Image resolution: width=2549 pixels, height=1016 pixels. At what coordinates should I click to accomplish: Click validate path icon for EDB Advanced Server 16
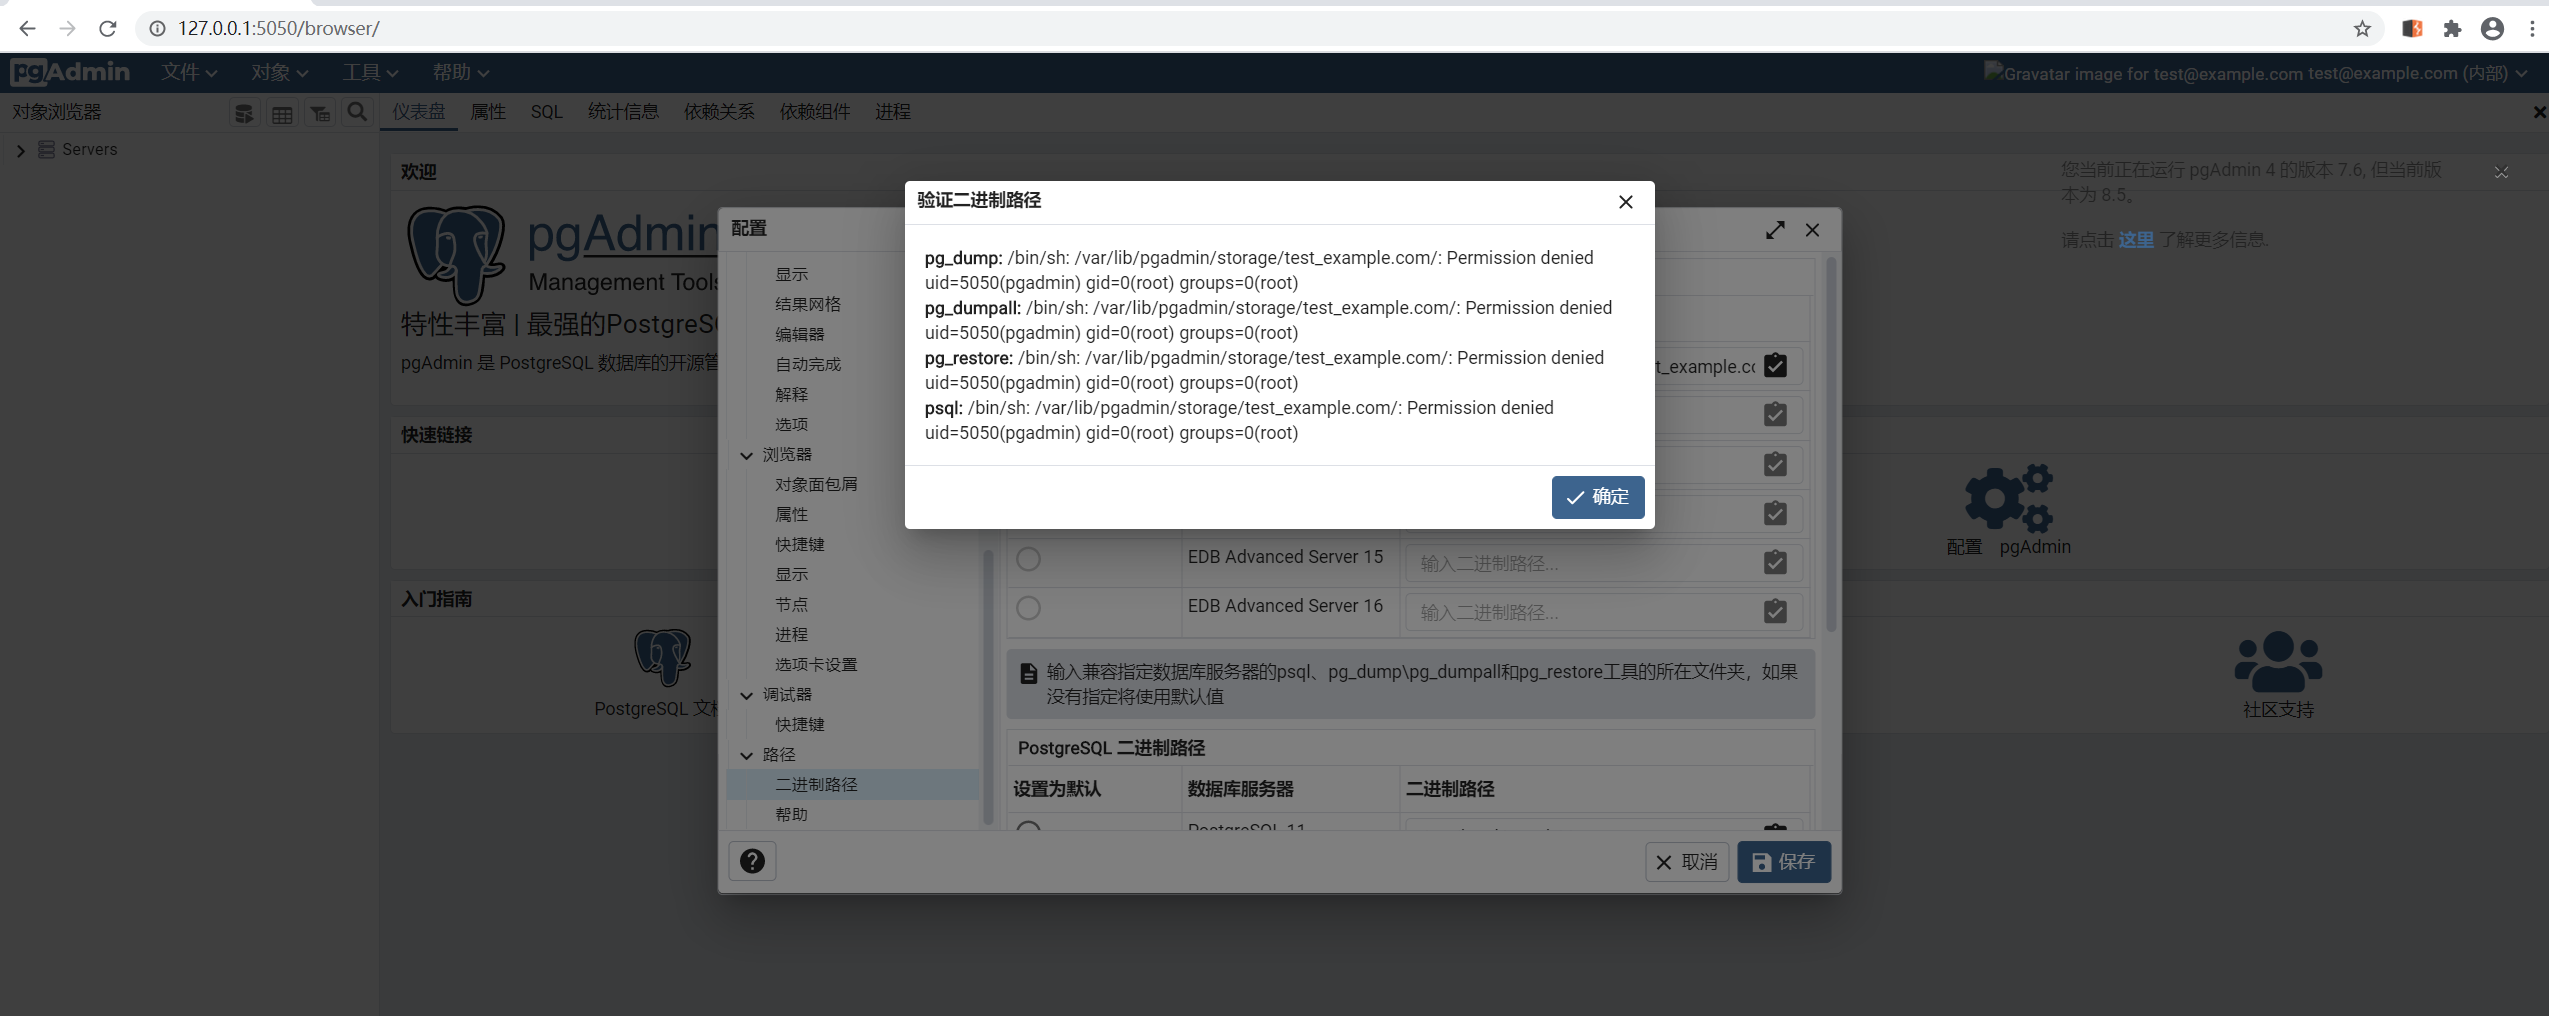click(x=1775, y=612)
